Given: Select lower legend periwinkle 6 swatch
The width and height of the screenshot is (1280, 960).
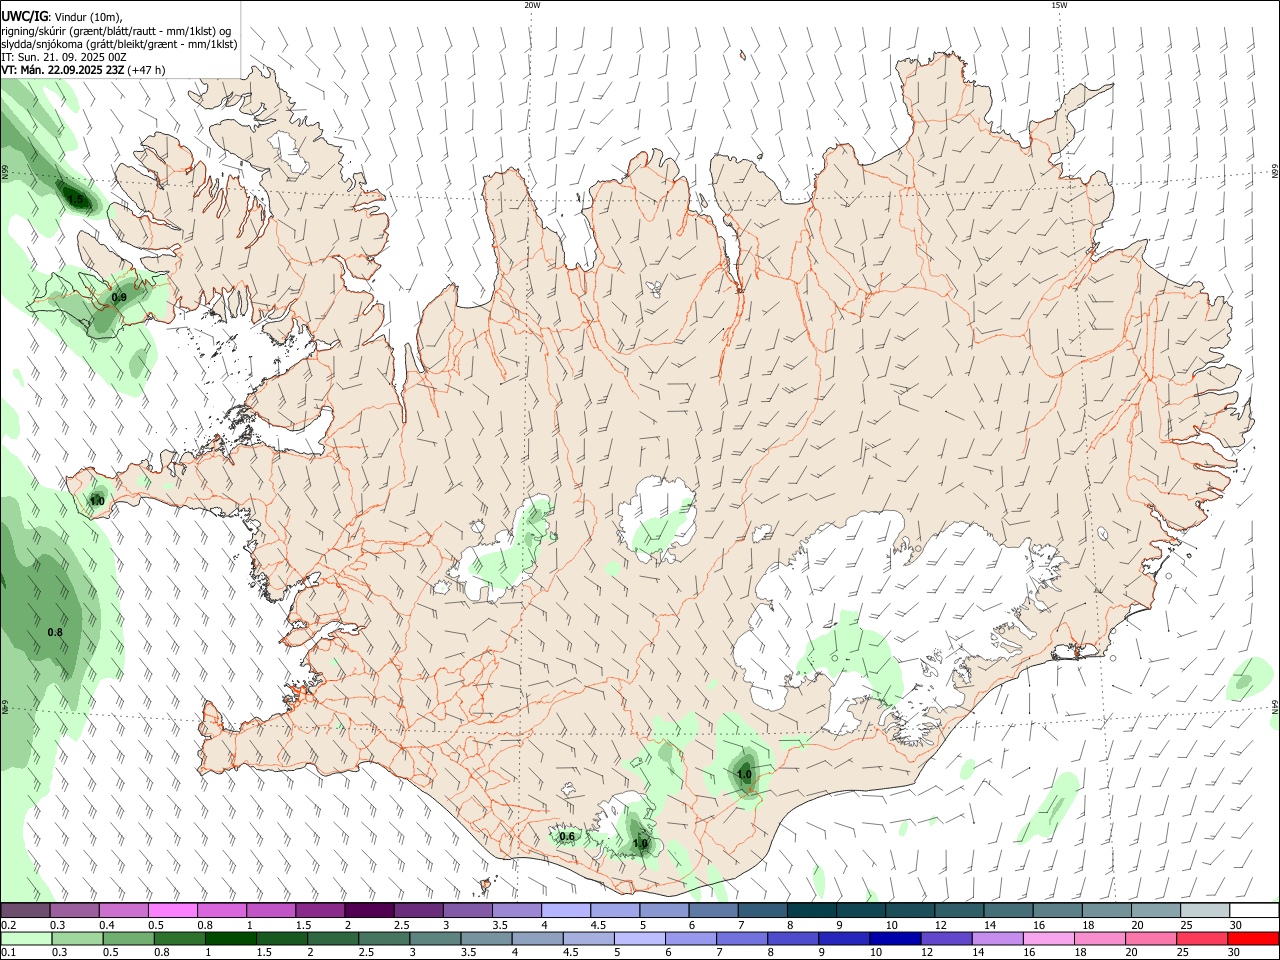Looking at the screenshot, I should click(690, 938).
